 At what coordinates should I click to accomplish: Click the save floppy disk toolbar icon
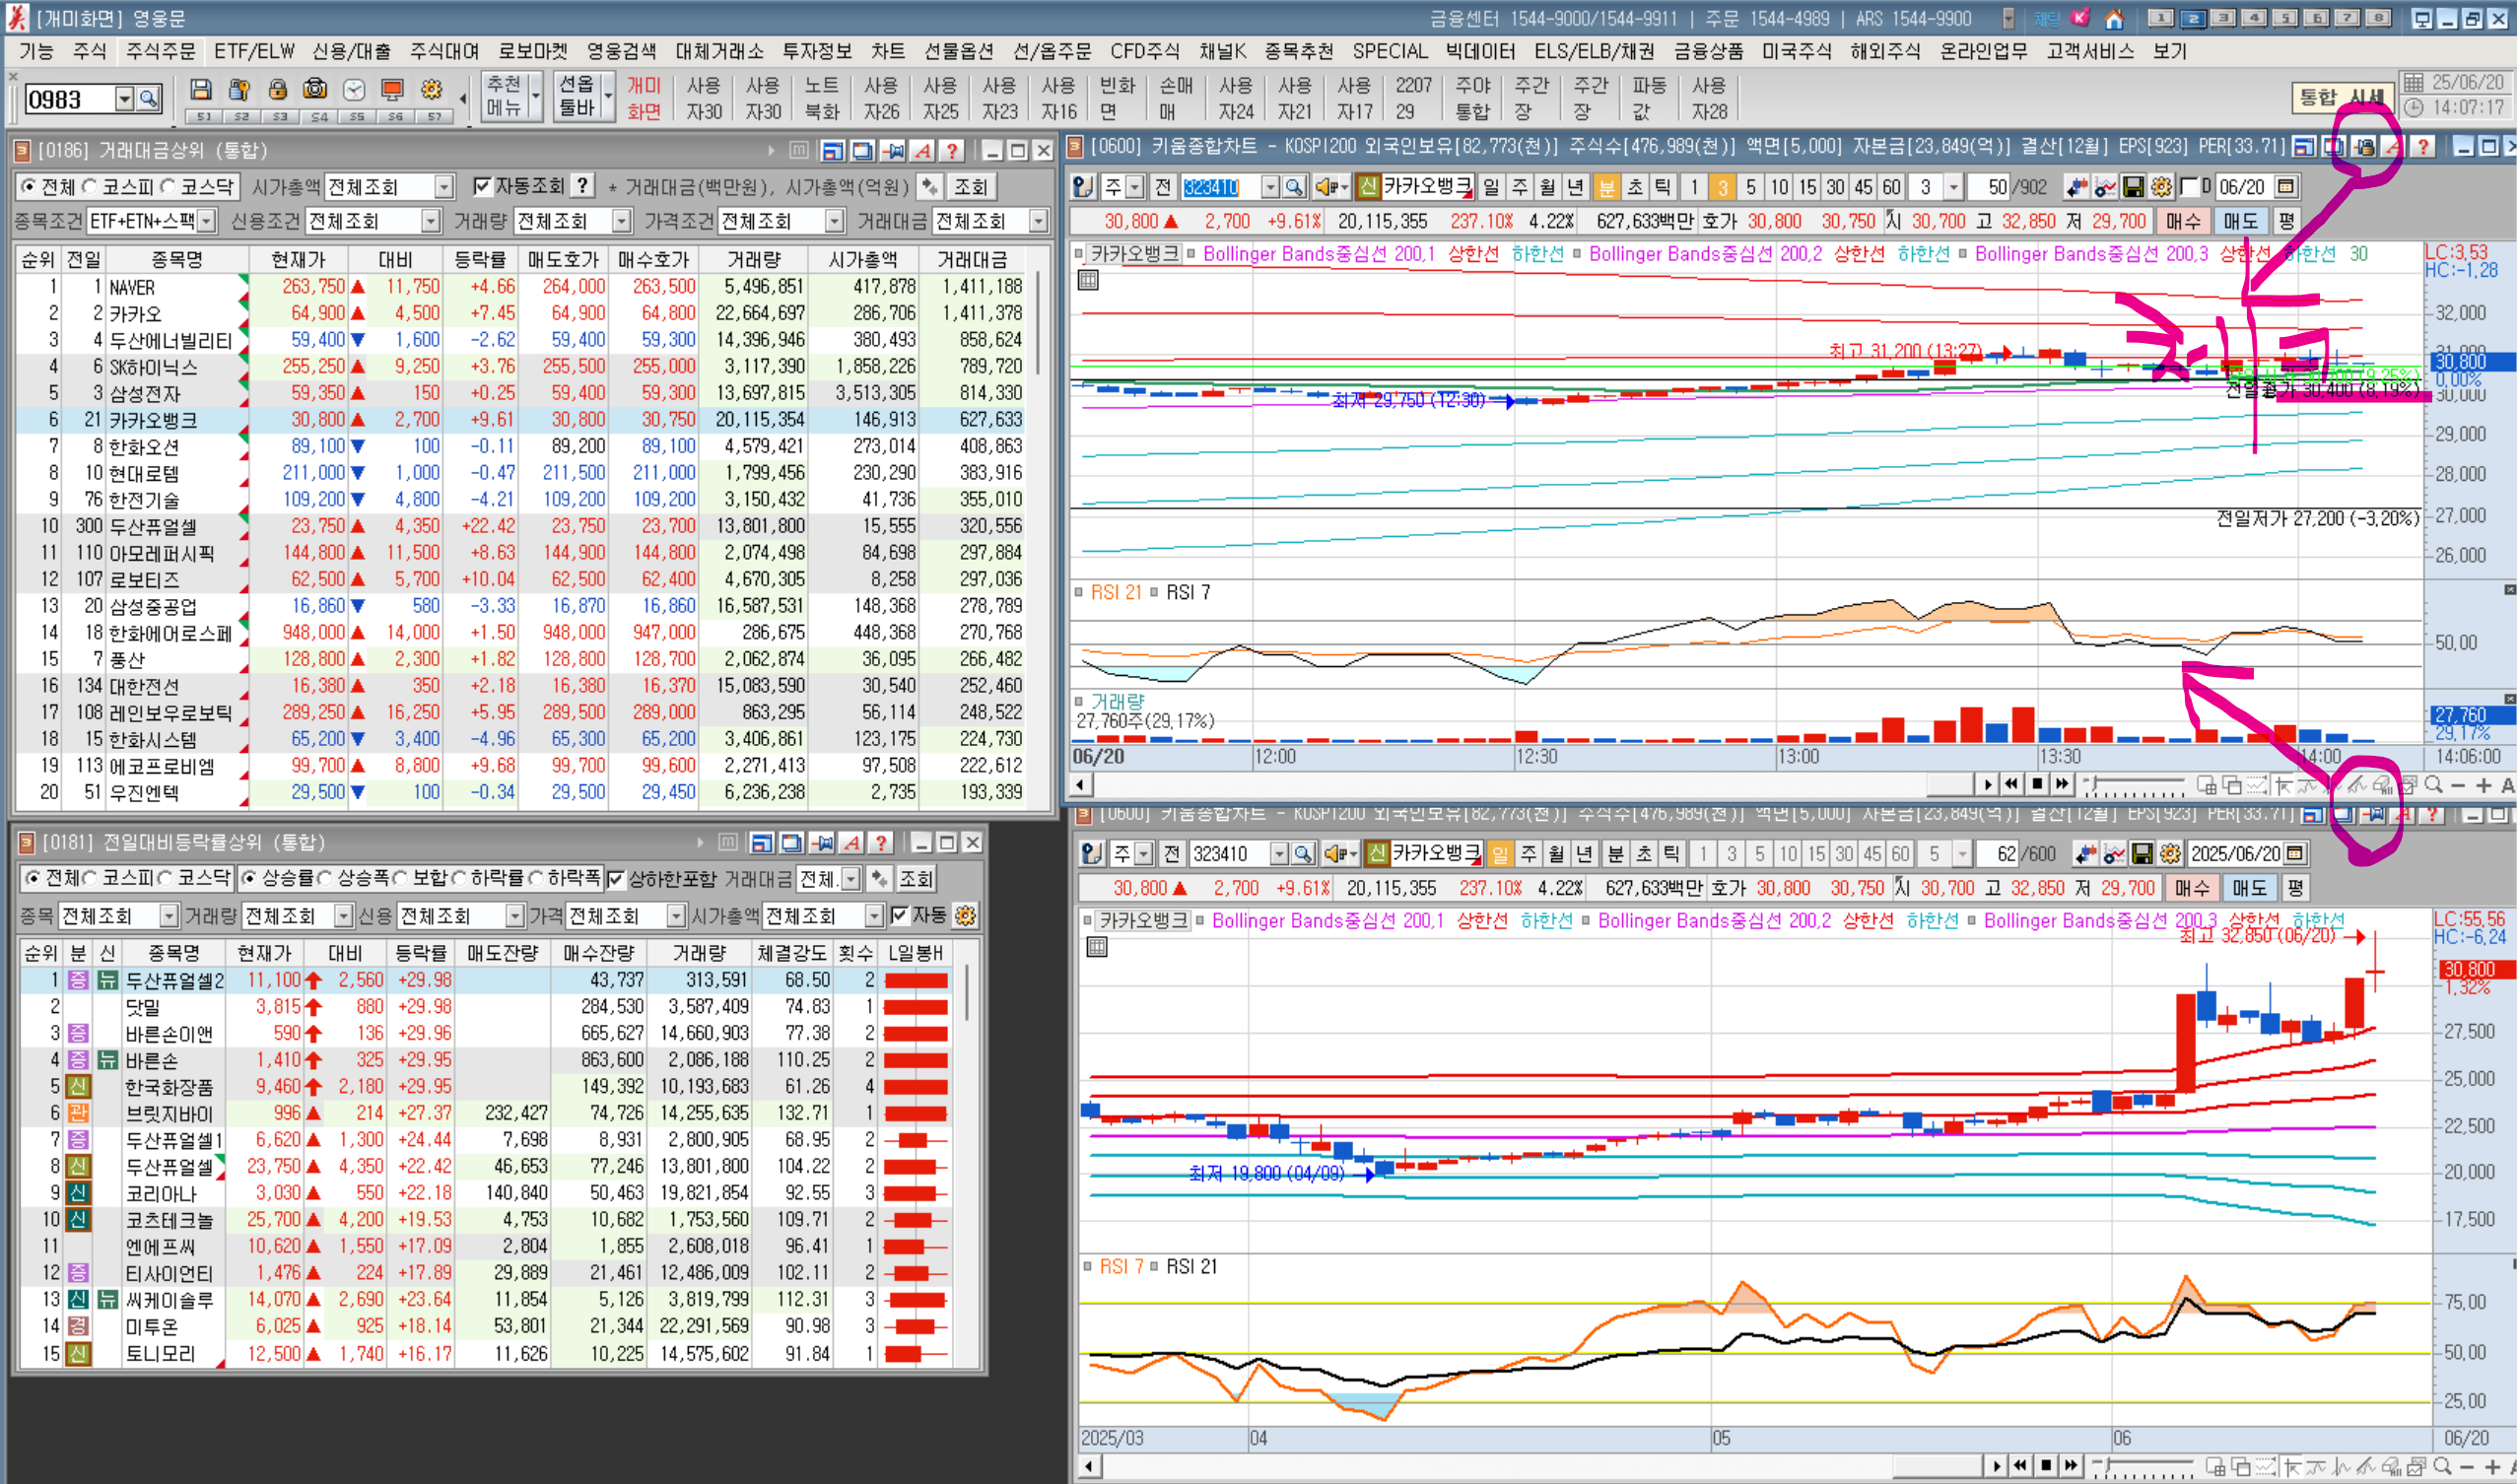[x=201, y=90]
